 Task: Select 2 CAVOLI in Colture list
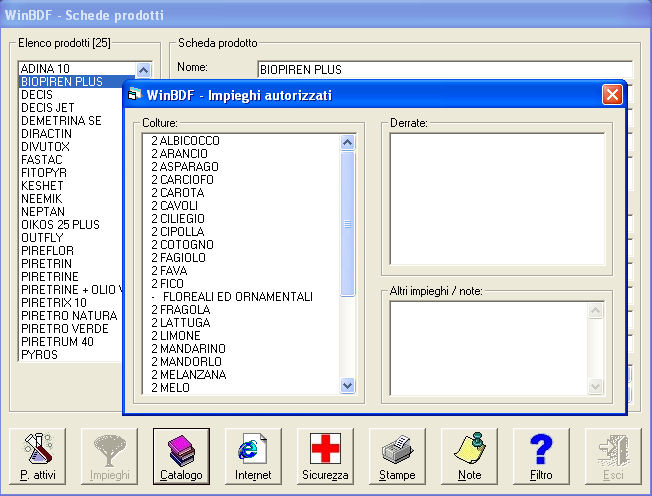[x=242, y=205]
